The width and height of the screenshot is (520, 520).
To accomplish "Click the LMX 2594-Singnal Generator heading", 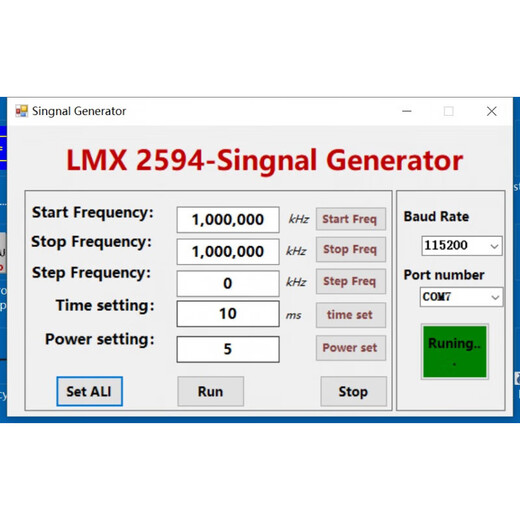I will point(265,161).
